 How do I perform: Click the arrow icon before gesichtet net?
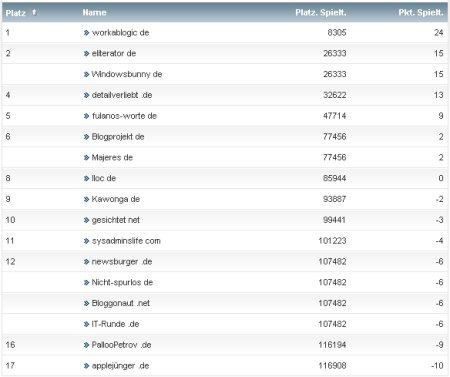(x=86, y=220)
